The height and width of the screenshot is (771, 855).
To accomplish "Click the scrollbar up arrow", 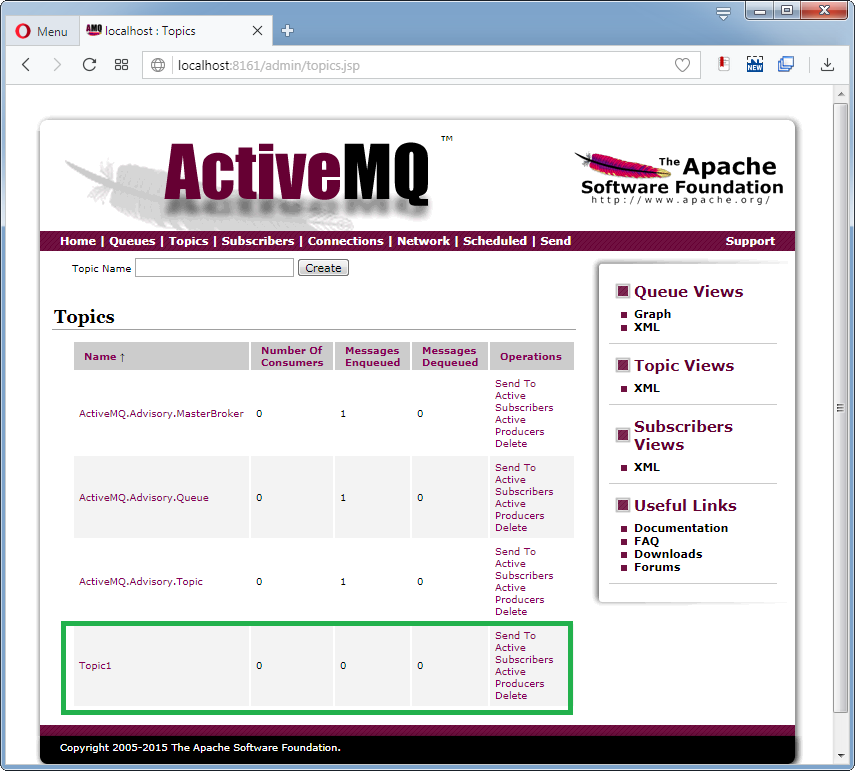I will 840,94.
